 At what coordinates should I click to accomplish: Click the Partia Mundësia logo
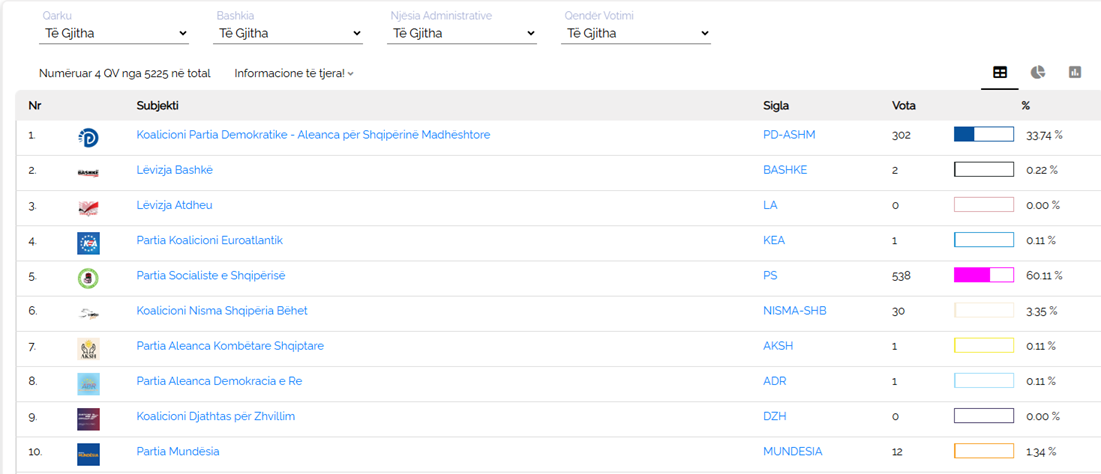point(88,454)
